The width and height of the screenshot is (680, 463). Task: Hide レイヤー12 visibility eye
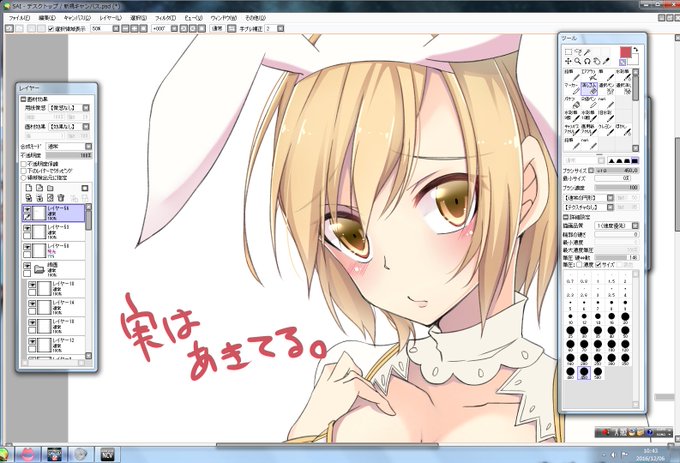tap(32, 342)
